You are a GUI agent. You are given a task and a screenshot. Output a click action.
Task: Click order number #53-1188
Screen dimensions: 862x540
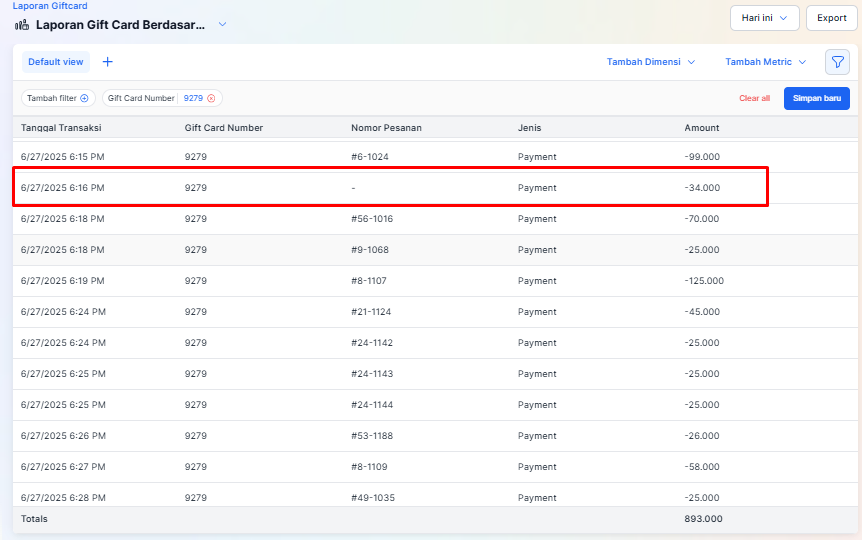tap(372, 436)
